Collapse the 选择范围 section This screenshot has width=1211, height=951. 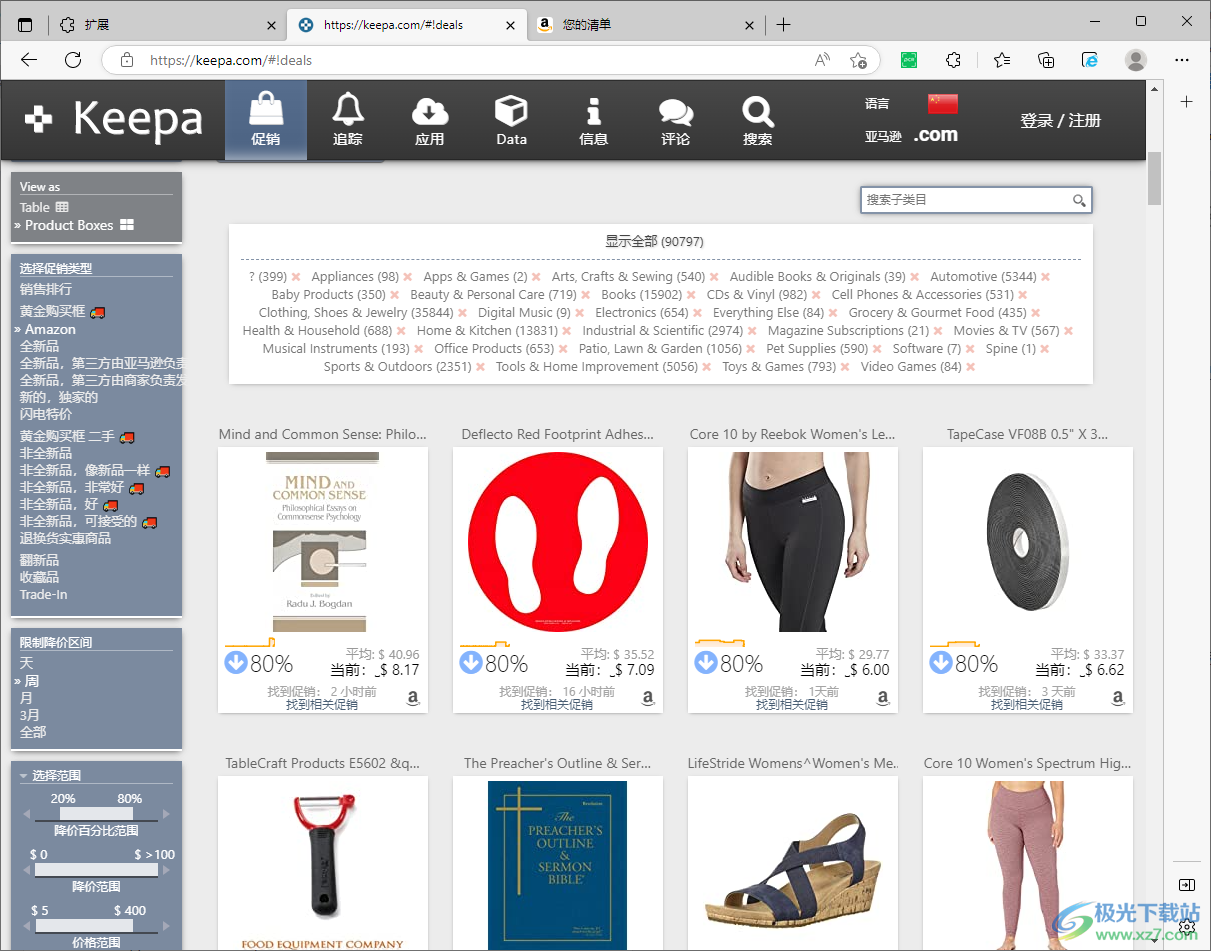tap(50, 775)
